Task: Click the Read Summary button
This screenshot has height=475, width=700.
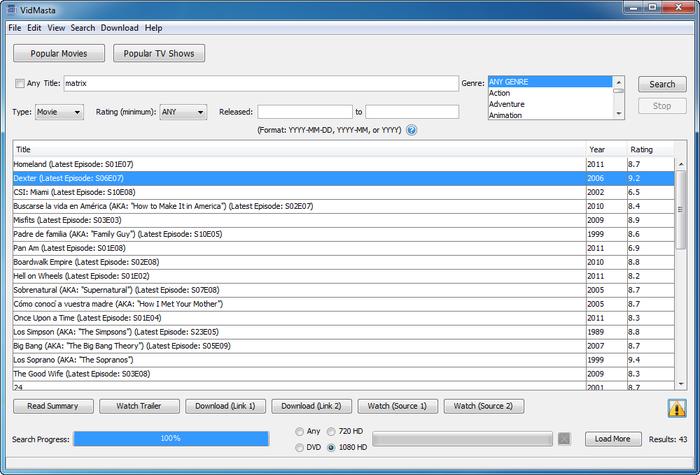Action: (53, 406)
